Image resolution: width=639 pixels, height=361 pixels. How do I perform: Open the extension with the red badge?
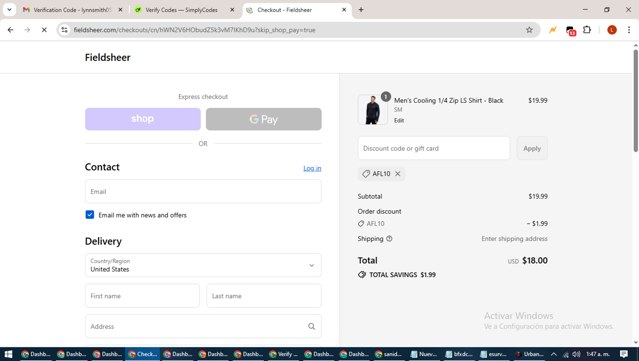click(571, 30)
